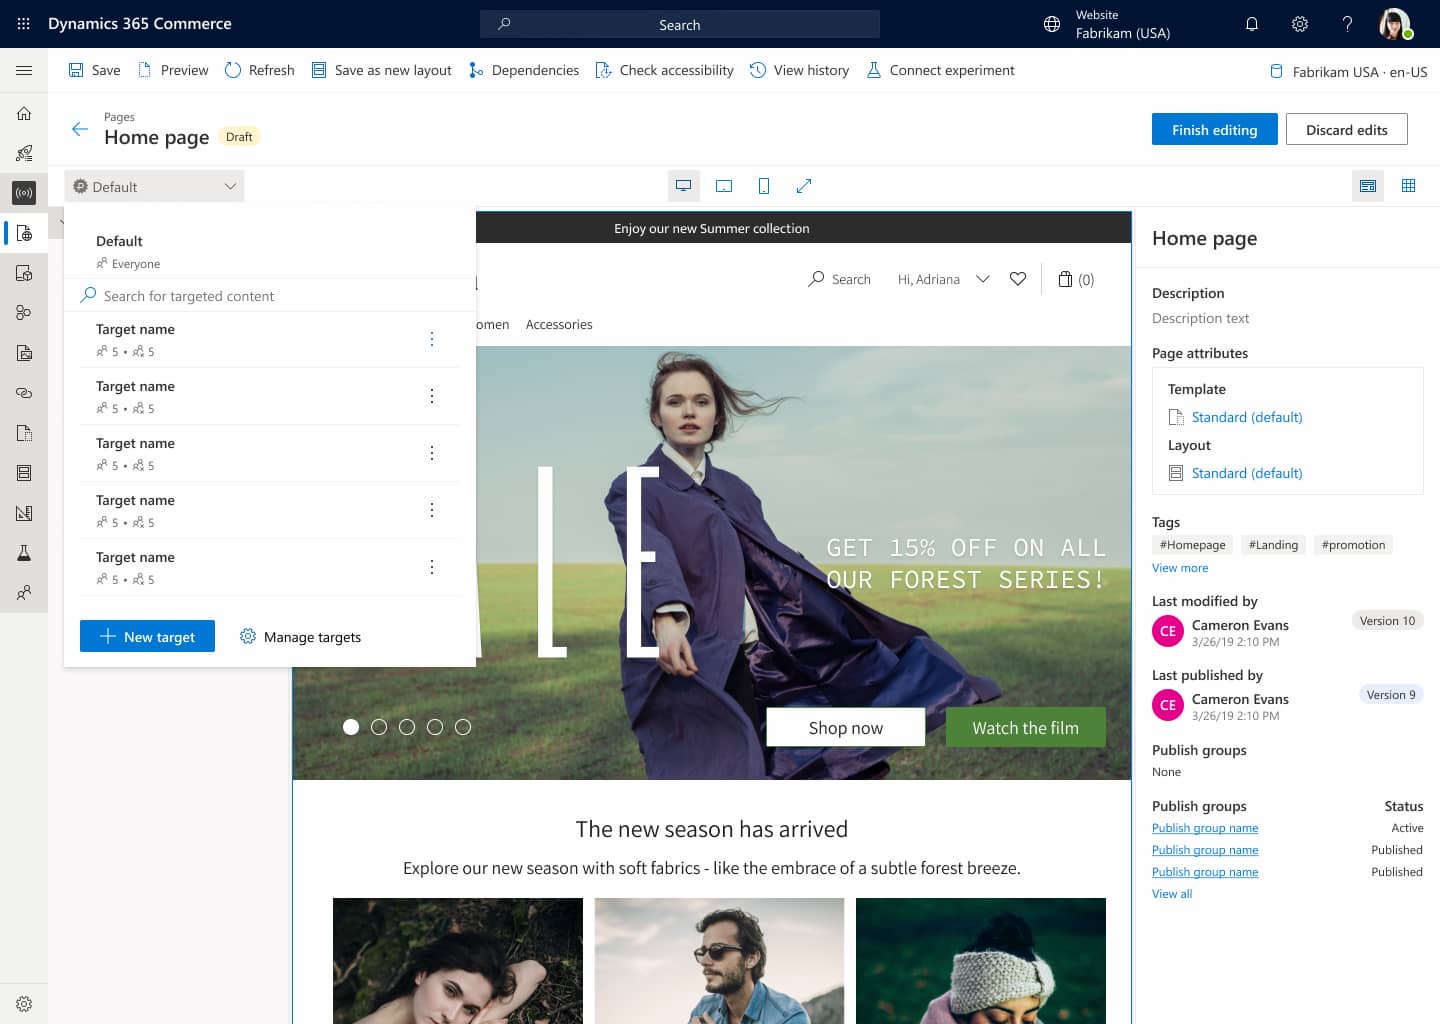Open the settings gear in top bar
1440x1024 pixels.
(1300, 24)
